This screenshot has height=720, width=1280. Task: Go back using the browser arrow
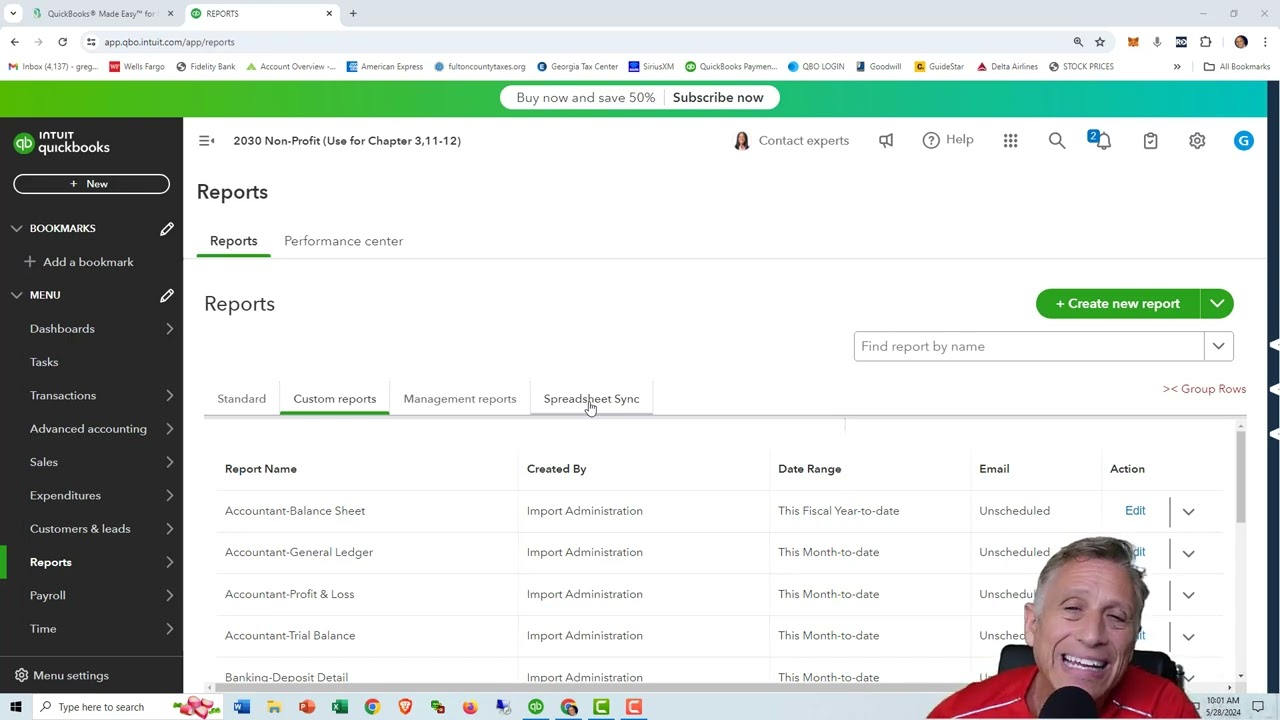pos(15,42)
